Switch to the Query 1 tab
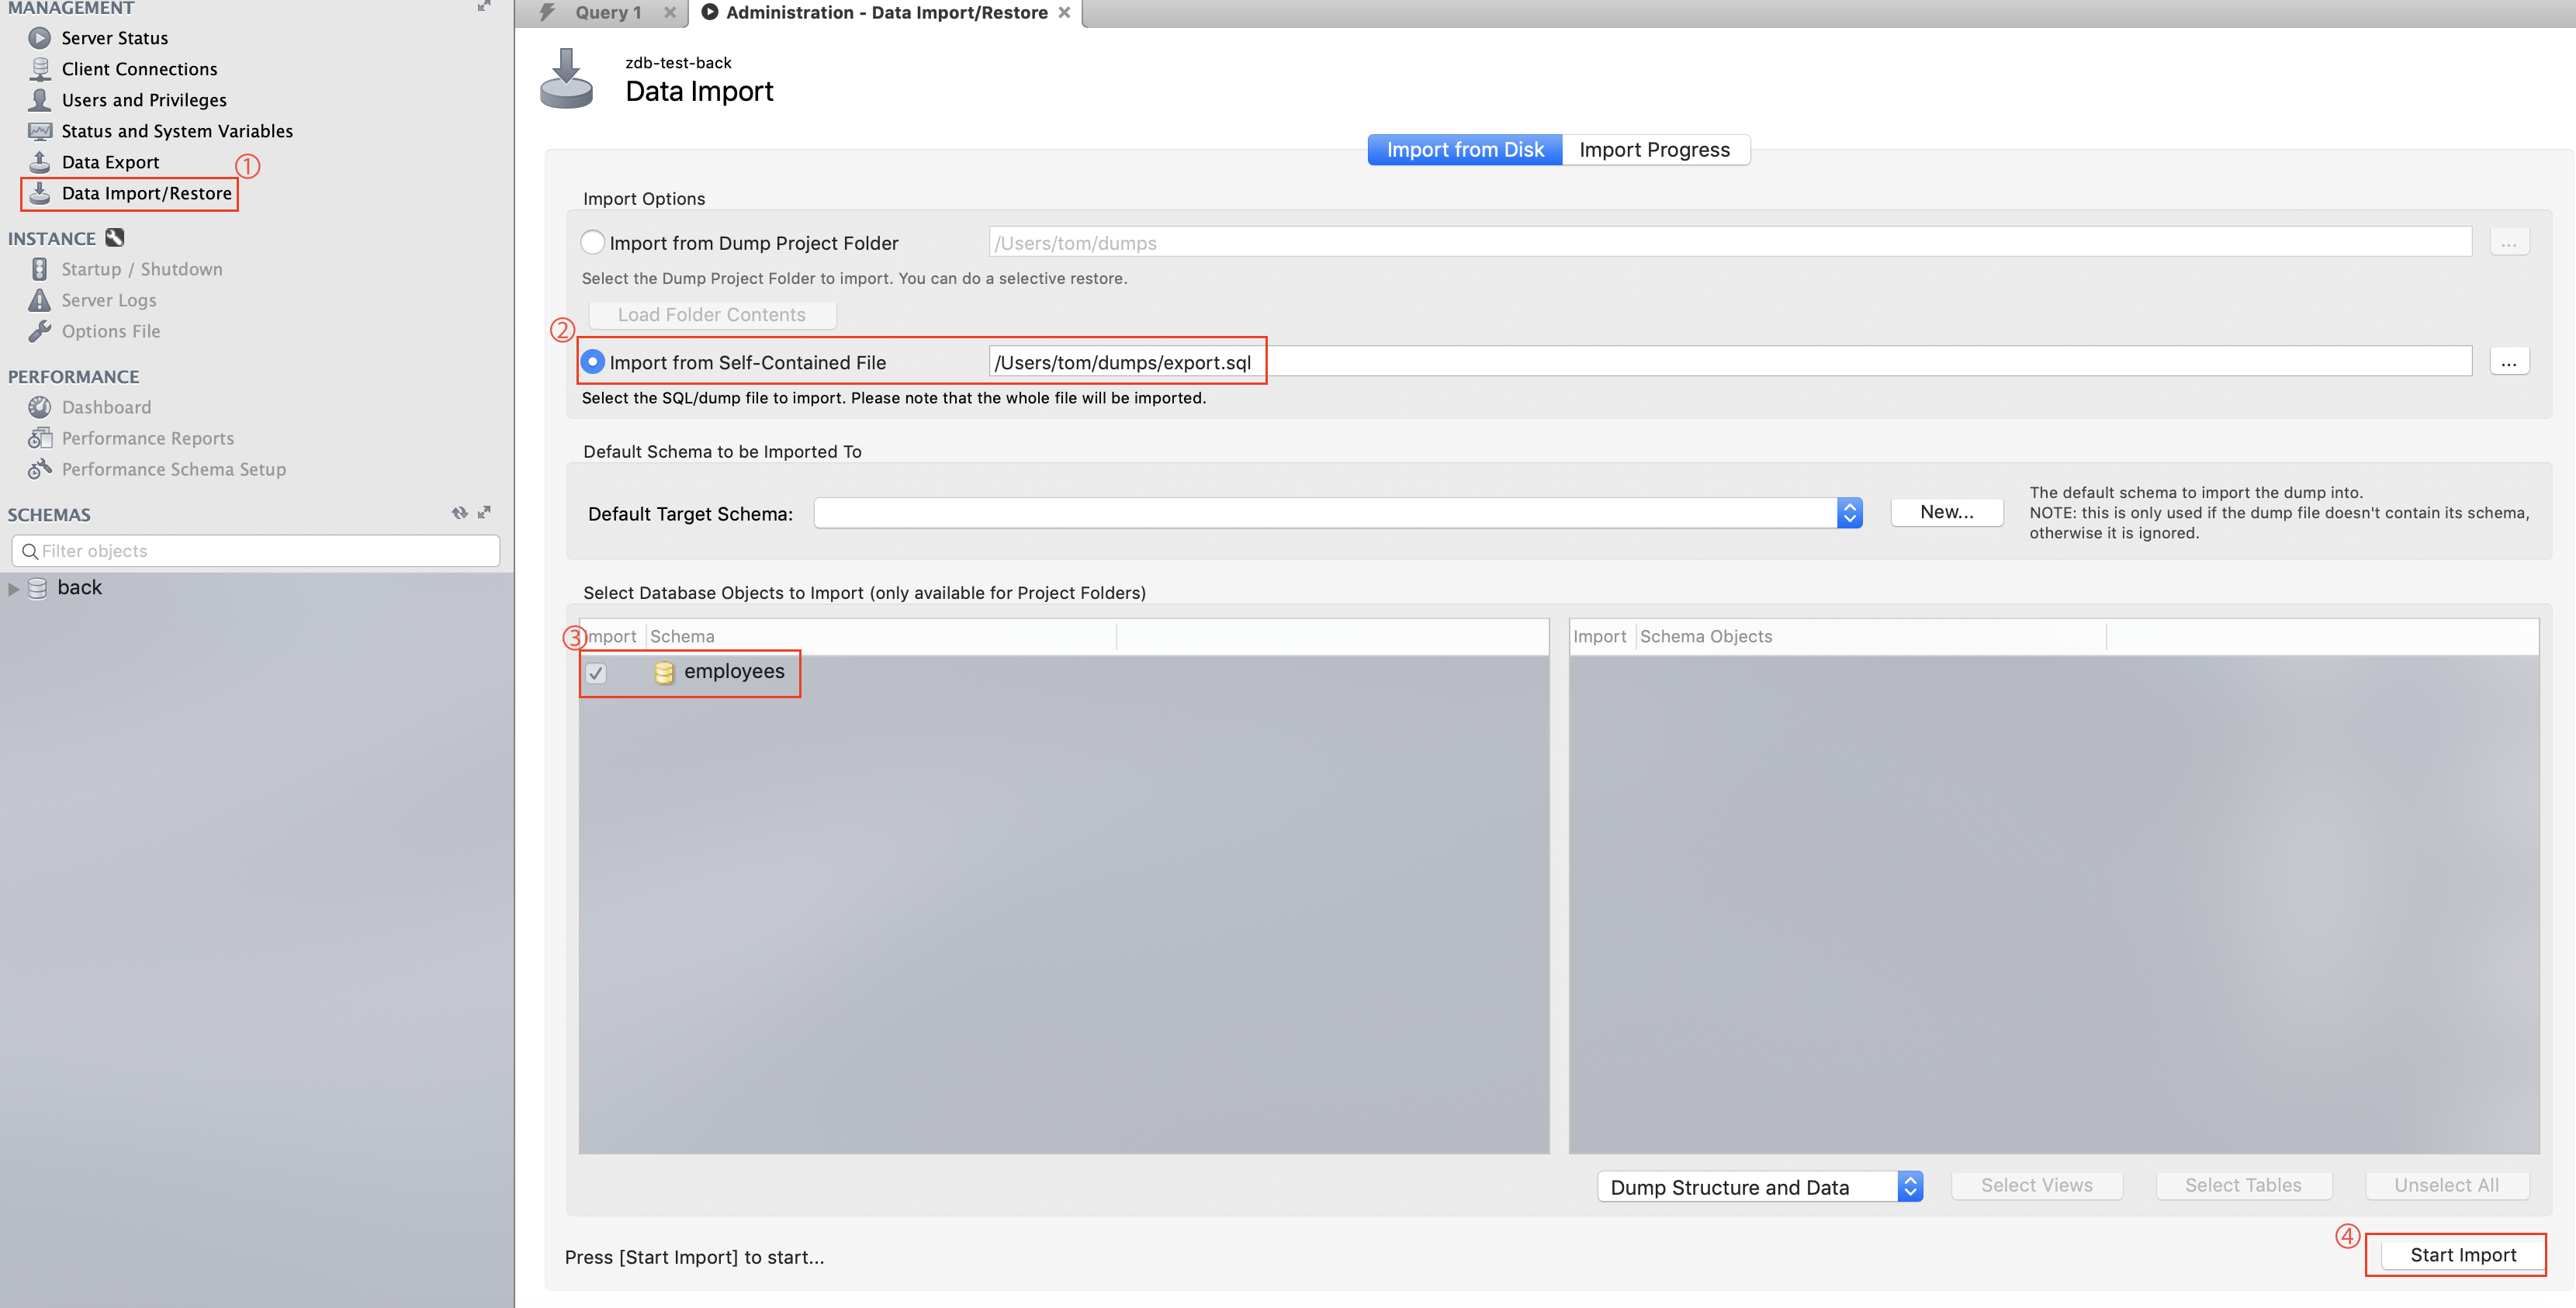Image resolution: width=2576 pixels, height=1308 pixels. point(607,13)
